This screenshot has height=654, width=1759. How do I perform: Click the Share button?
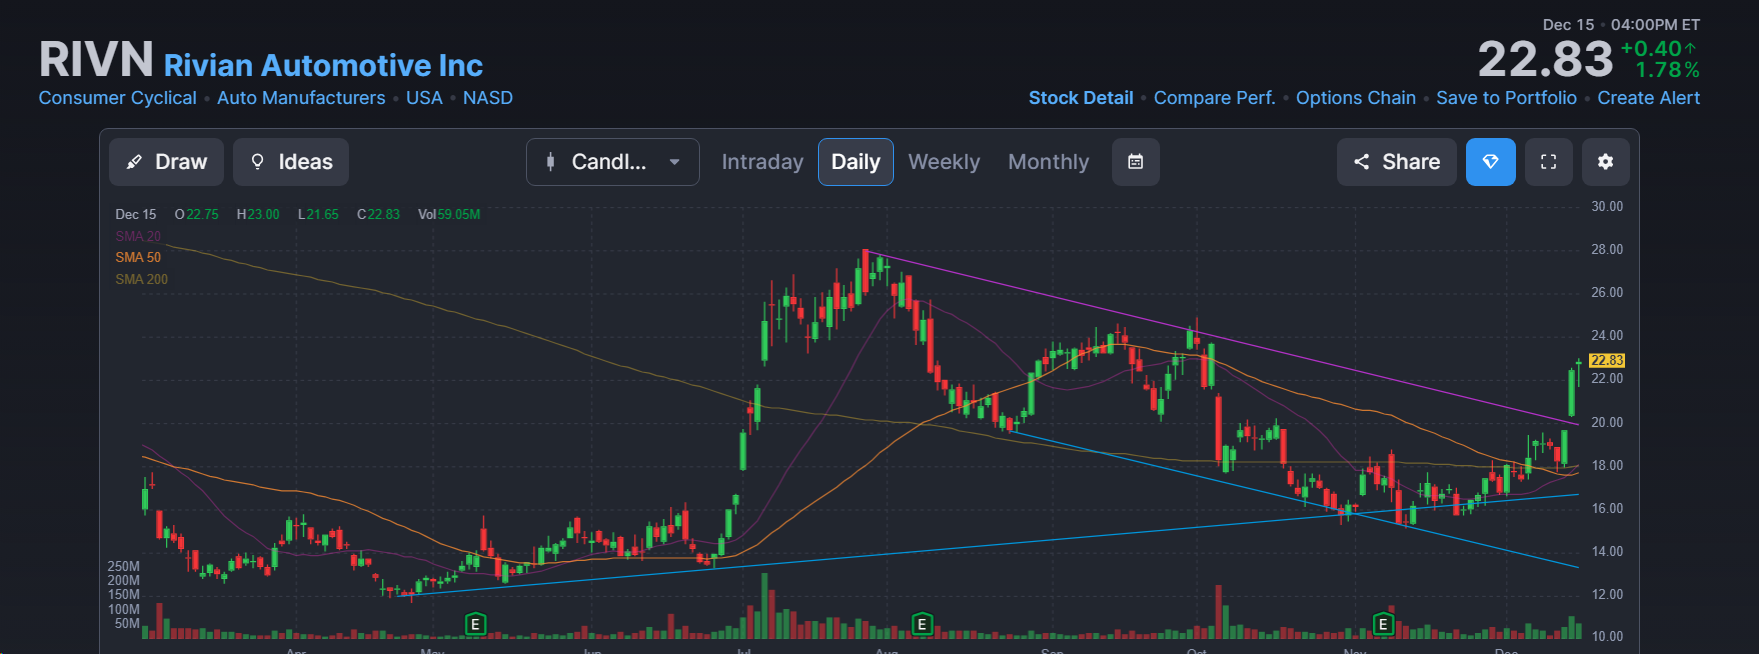coord(1397,162)
